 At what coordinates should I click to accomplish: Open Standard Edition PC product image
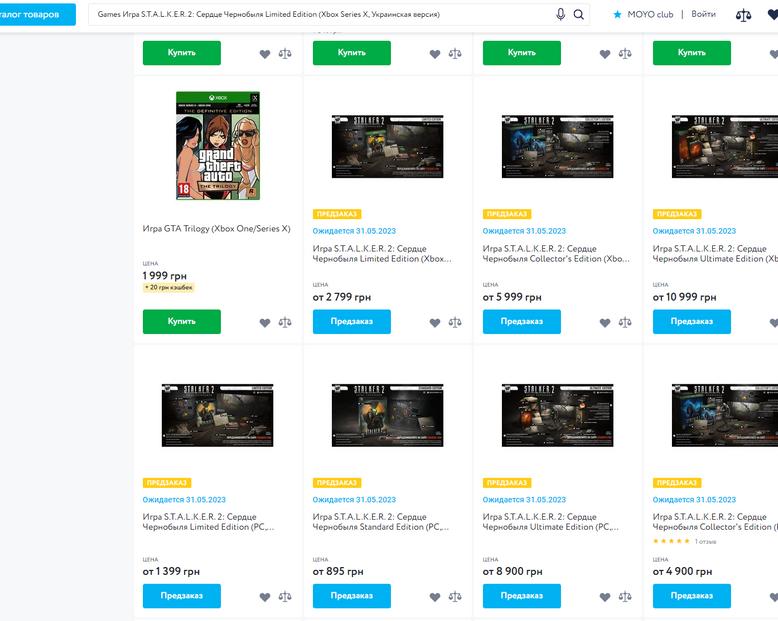[388, 415]
